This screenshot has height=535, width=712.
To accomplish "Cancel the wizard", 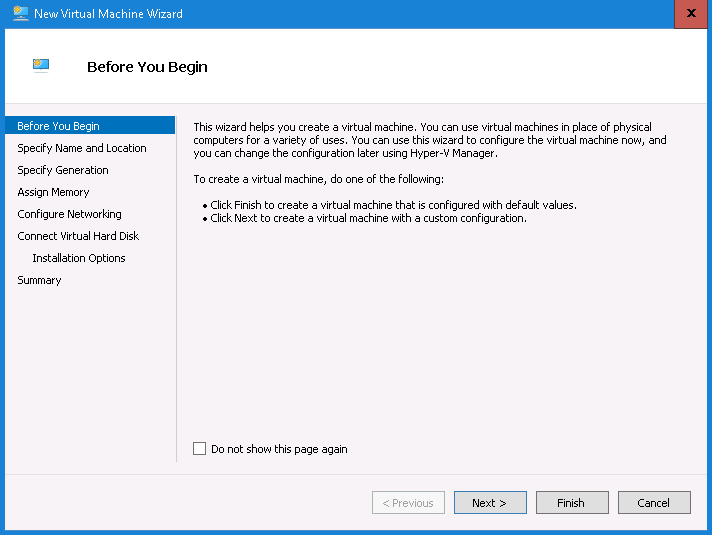I will pyautogui.click(x=654, y=503).
